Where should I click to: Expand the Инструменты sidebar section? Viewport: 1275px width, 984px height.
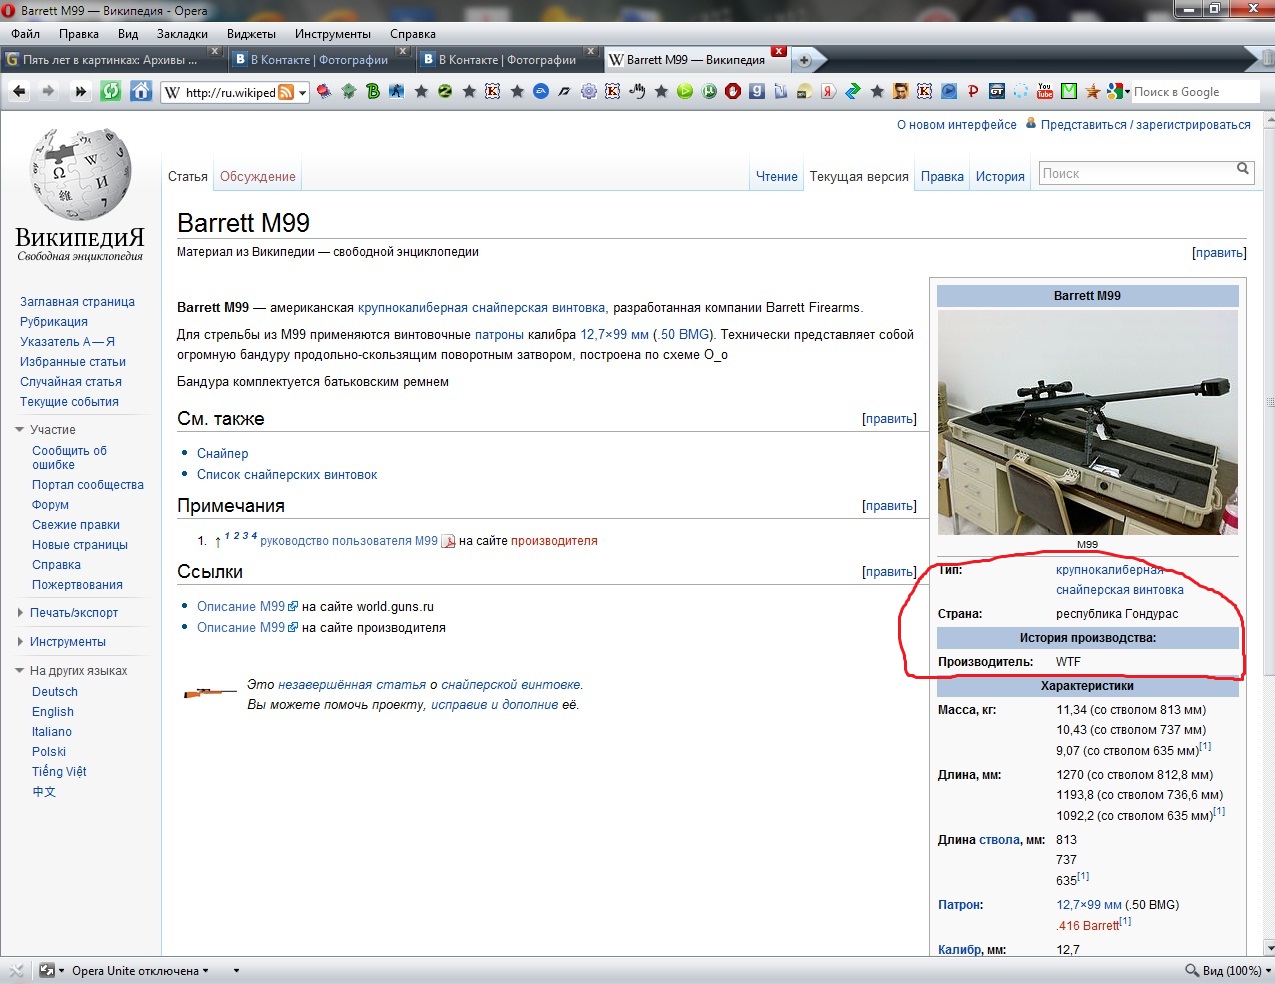pos(20,642)
